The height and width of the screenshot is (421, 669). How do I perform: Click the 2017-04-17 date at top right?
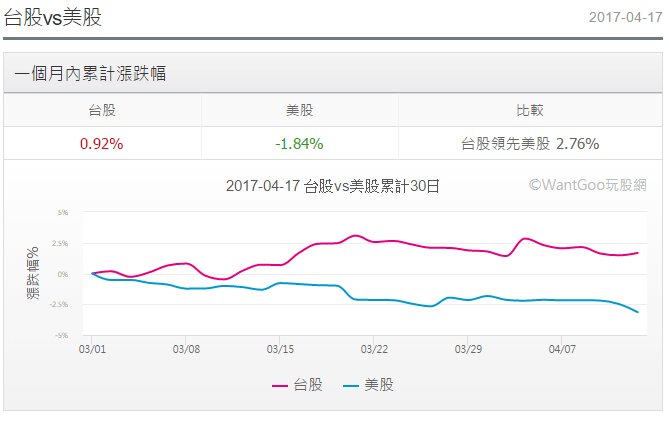pyautogui.click(x=624, y=18)
